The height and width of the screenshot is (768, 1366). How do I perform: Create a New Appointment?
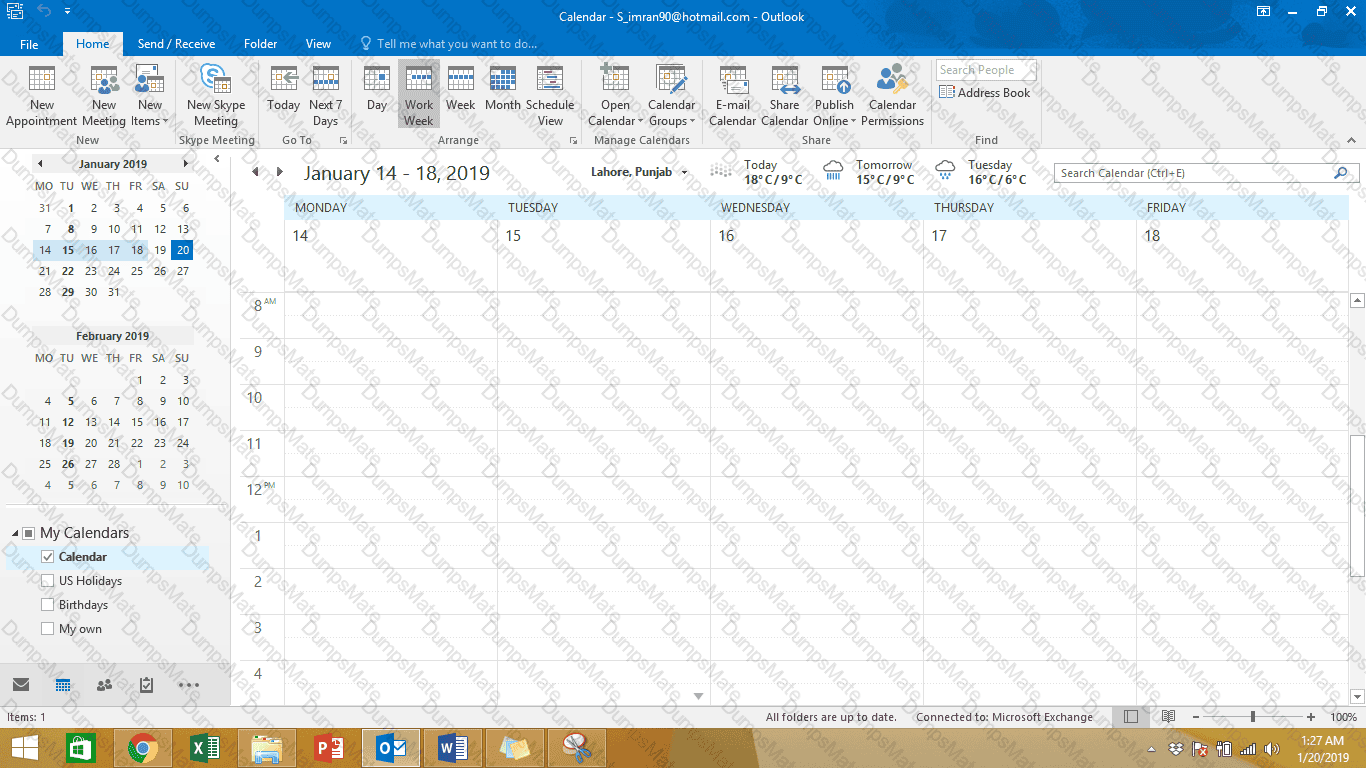[x=42, y=96]
